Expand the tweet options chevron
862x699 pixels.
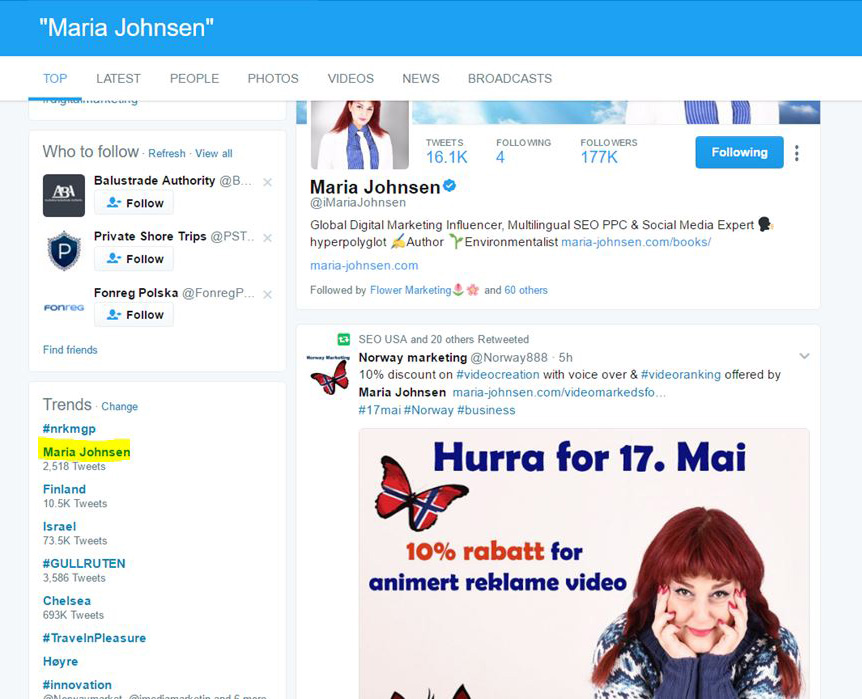coord(804,356)
